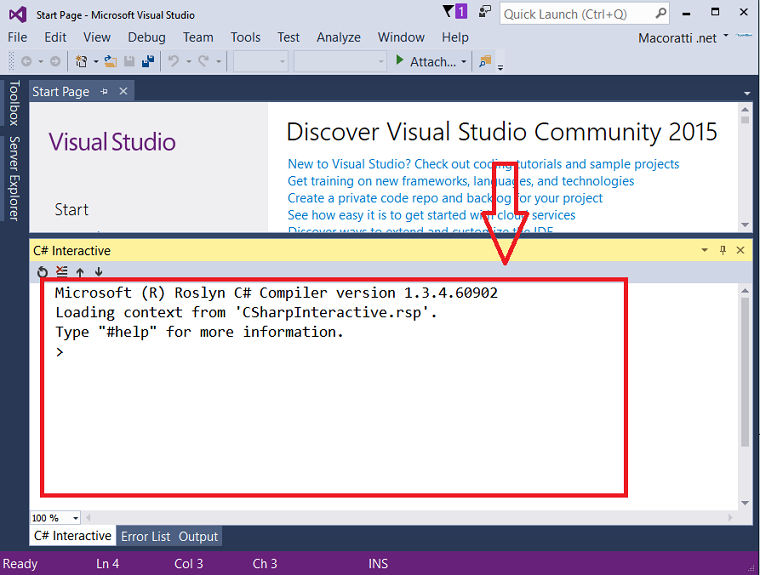Image resolution: width=760 pixels, height=575 pixels.
Task: Click the Undo toolbar icon
Action: click(174, 62)
